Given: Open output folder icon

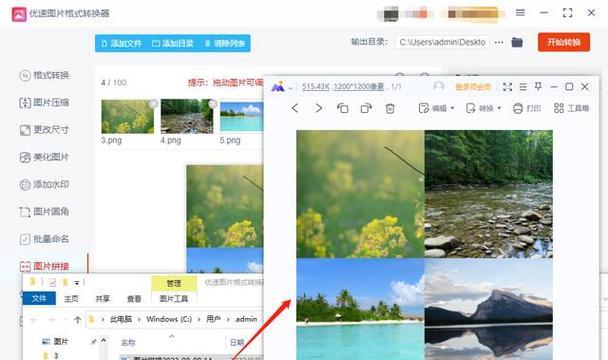Looking at the screenshot, I should click(x=517, y=42).
